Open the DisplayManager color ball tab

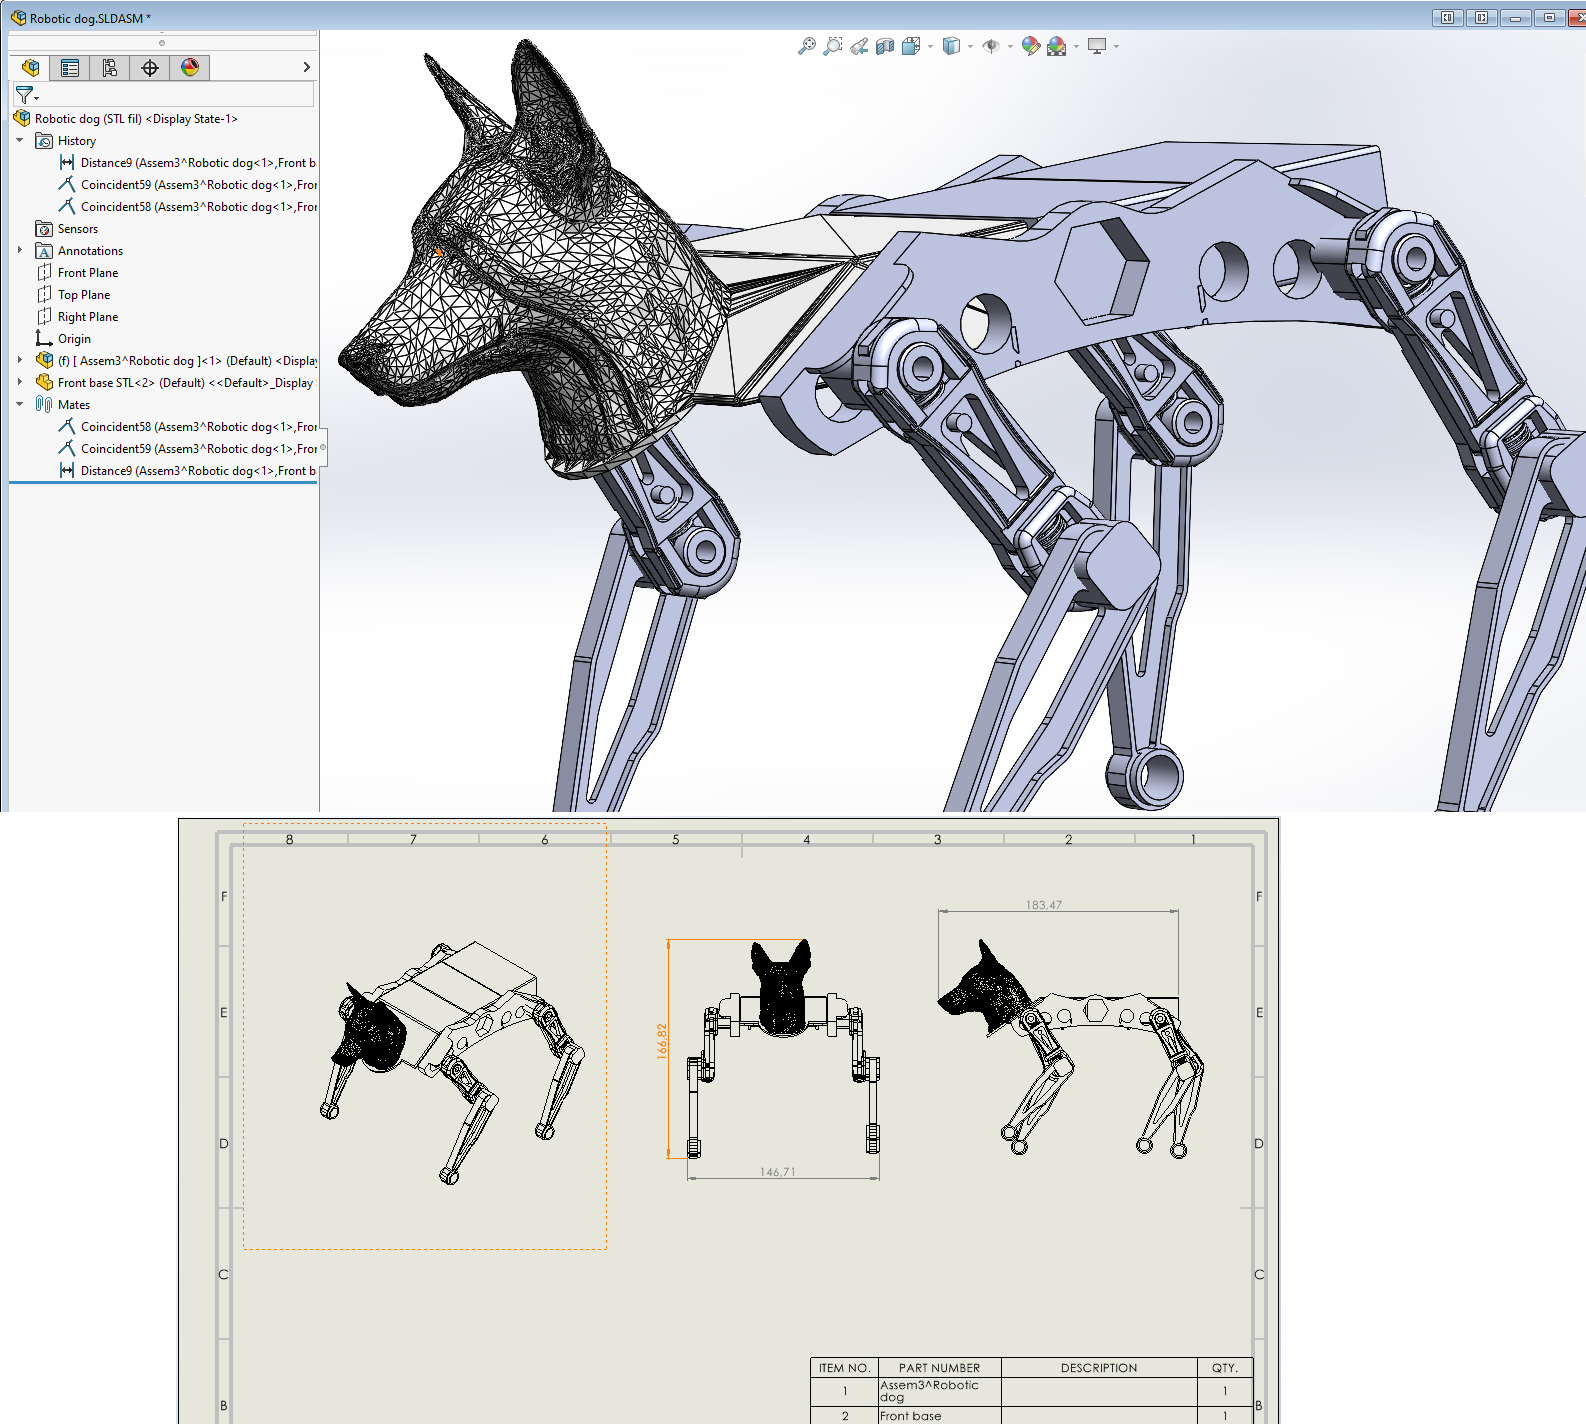pos(190,68)
